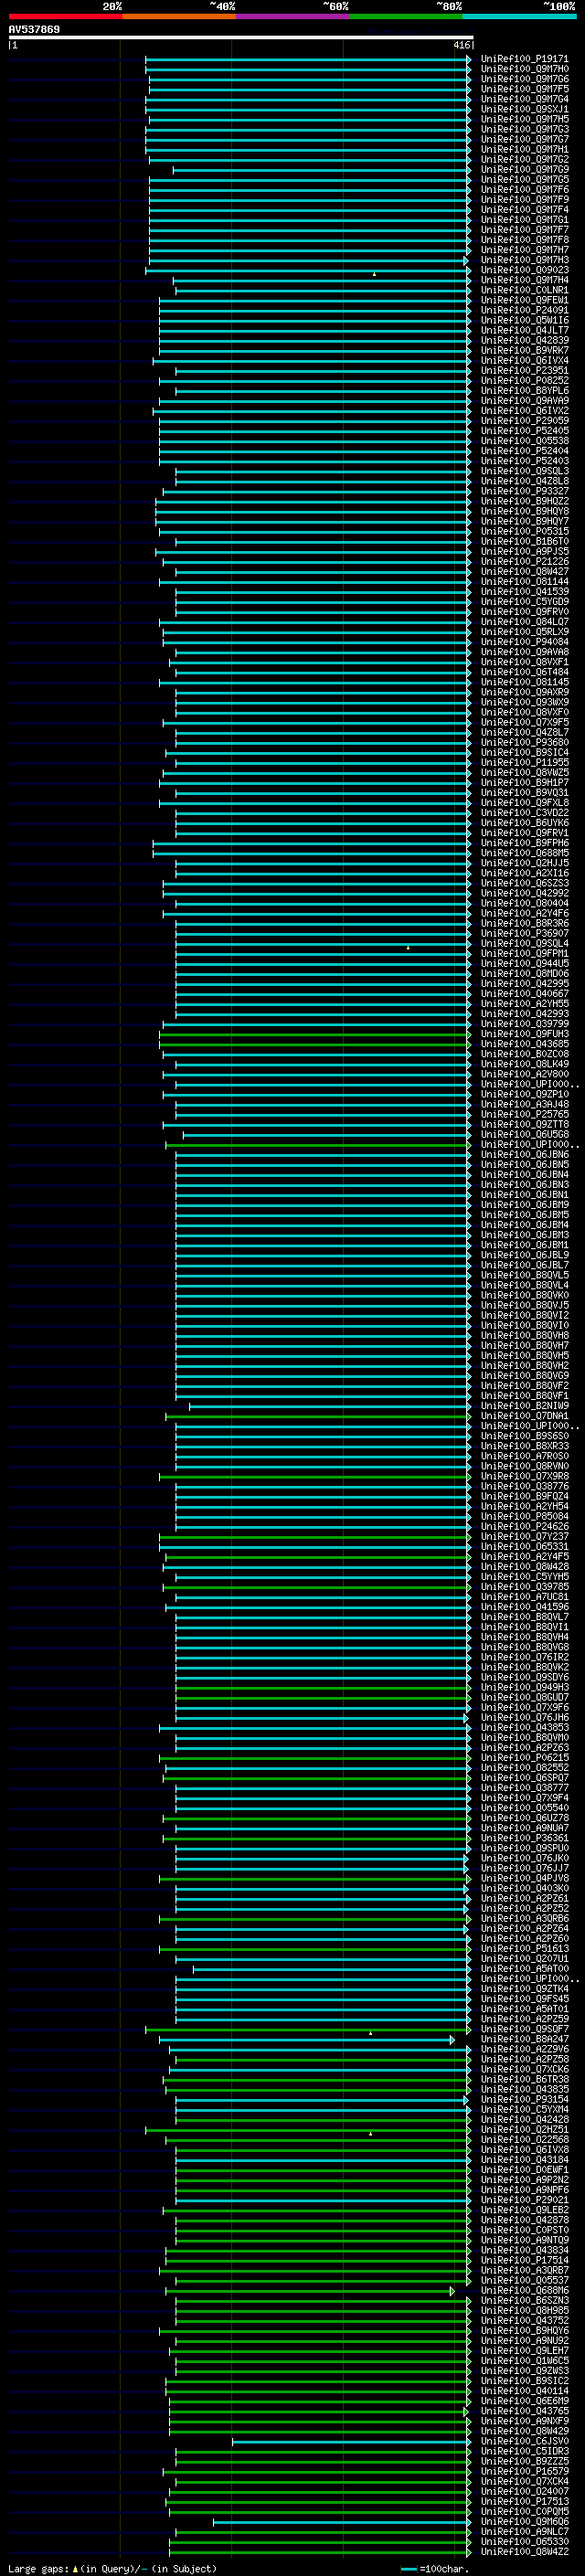585x2576 pixels.
Task: Click the yellow gap marker on Q9SQF7 alignment
Action: 370,2033
